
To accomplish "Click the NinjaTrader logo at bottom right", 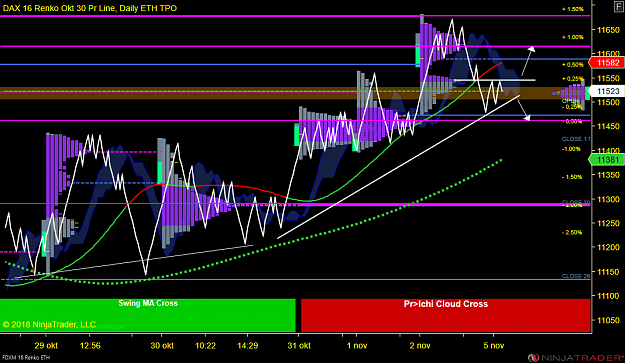I will [x=575, y=357].
